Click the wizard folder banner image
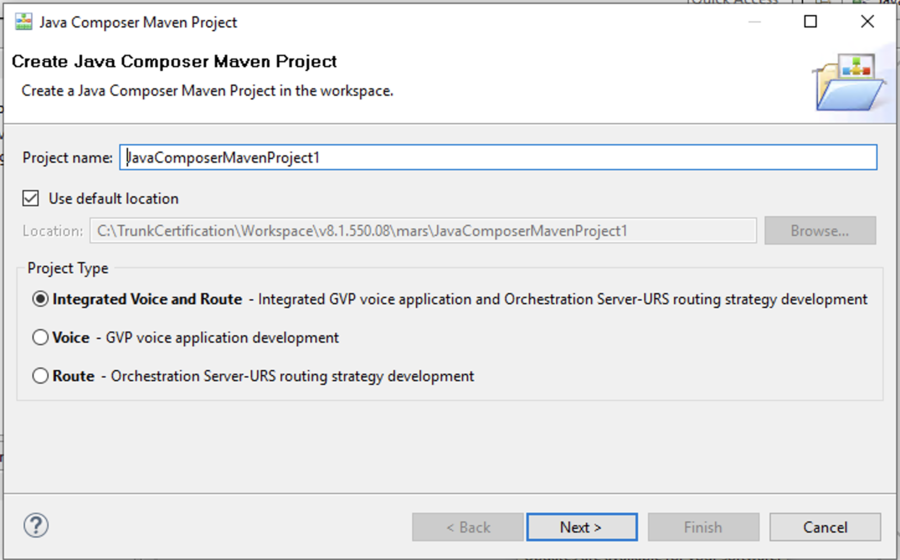Screen dimensions: 900x560 click(x=849, y=82)
